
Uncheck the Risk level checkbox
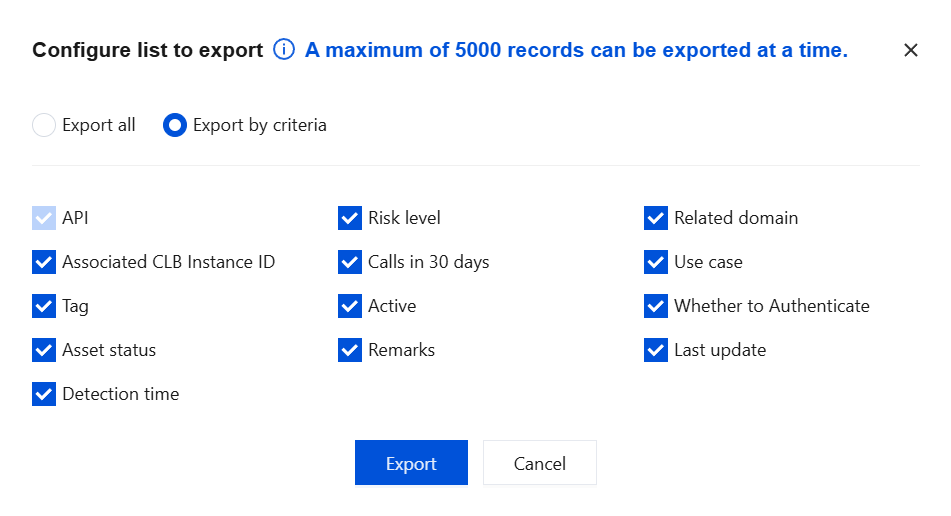(350, 218)
